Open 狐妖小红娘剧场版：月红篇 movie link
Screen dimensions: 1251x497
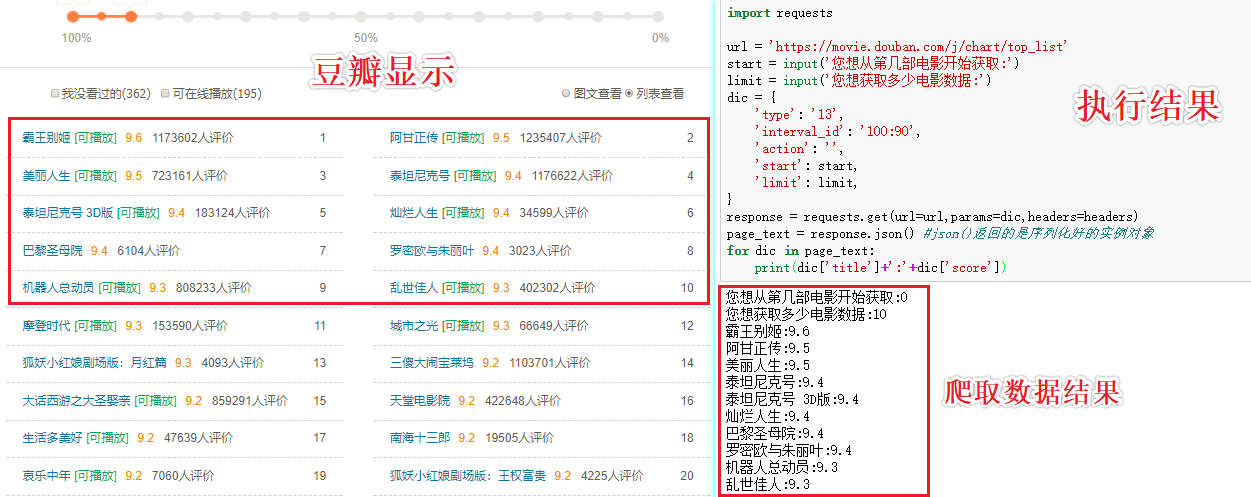95,363
